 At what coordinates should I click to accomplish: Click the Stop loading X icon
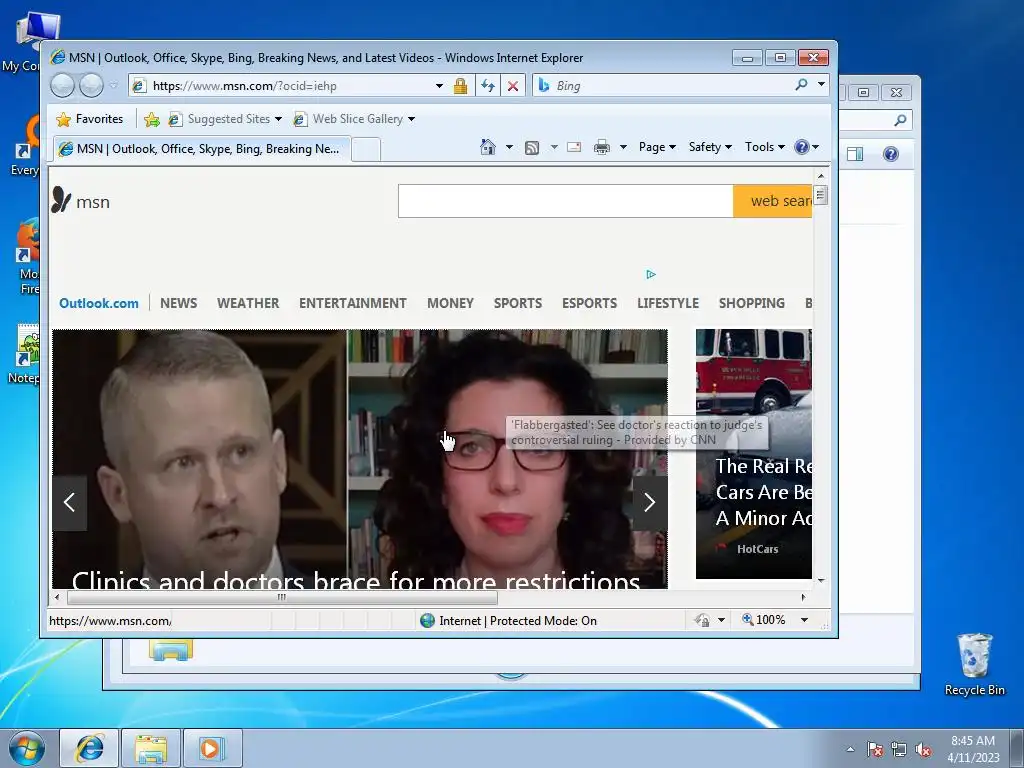(513, 86)
